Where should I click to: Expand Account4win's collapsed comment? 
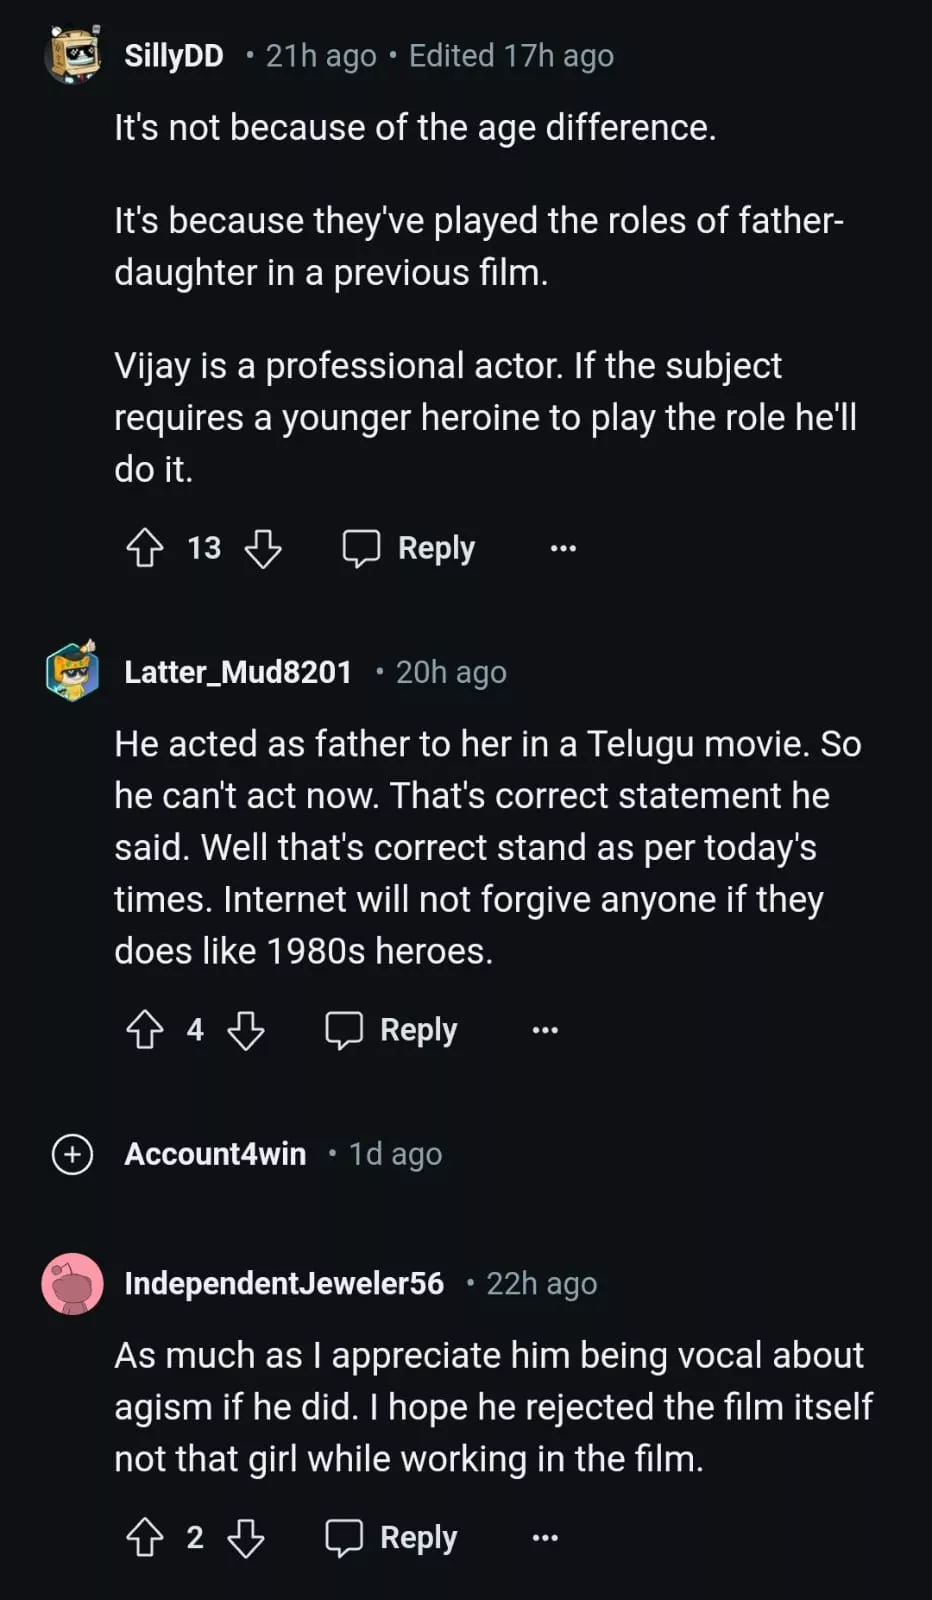(72, 1154)
